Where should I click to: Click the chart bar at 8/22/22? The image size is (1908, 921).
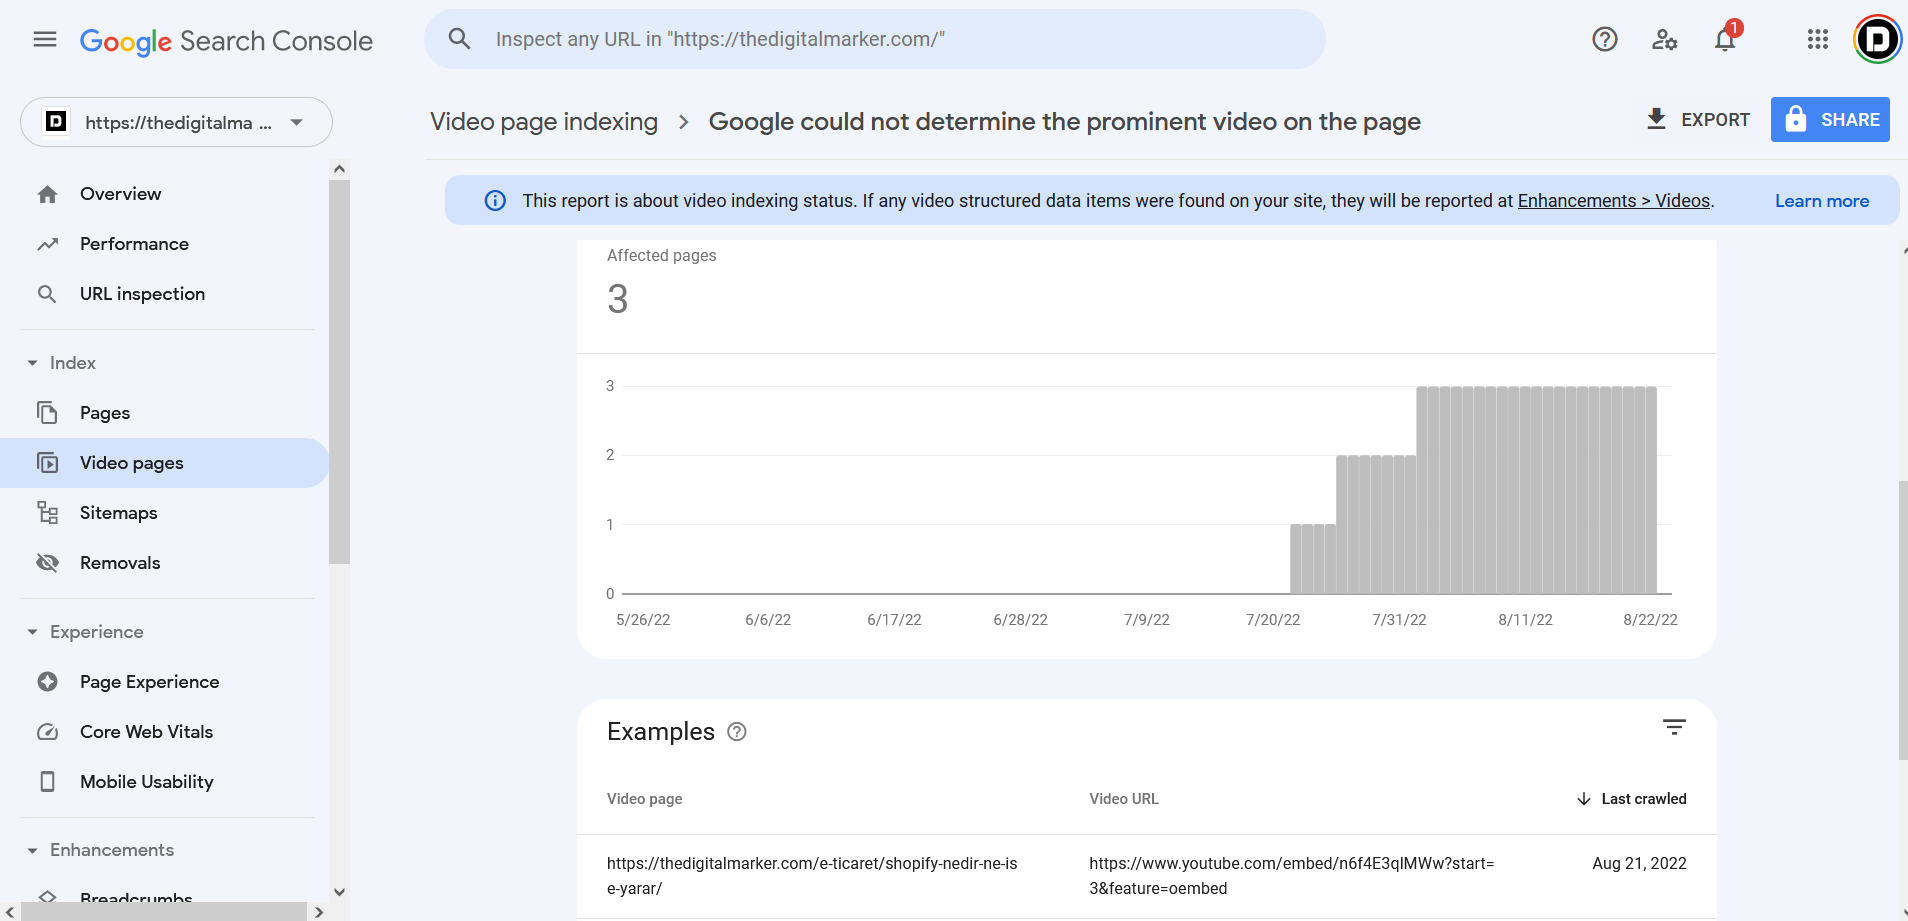[x=1651, y=490]
